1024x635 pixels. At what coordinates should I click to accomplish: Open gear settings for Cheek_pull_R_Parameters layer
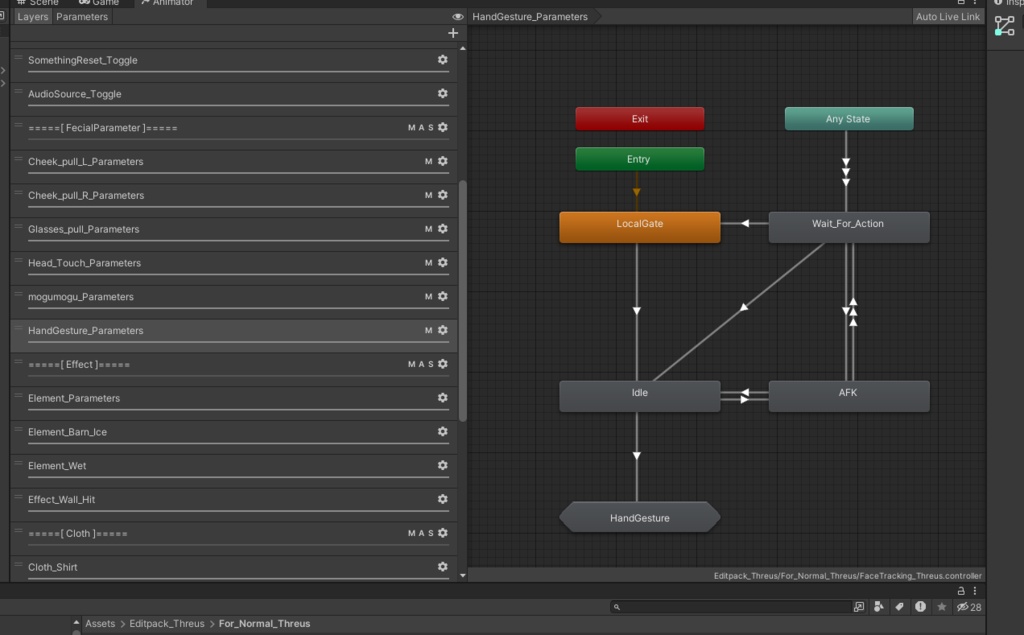[443, 195]
